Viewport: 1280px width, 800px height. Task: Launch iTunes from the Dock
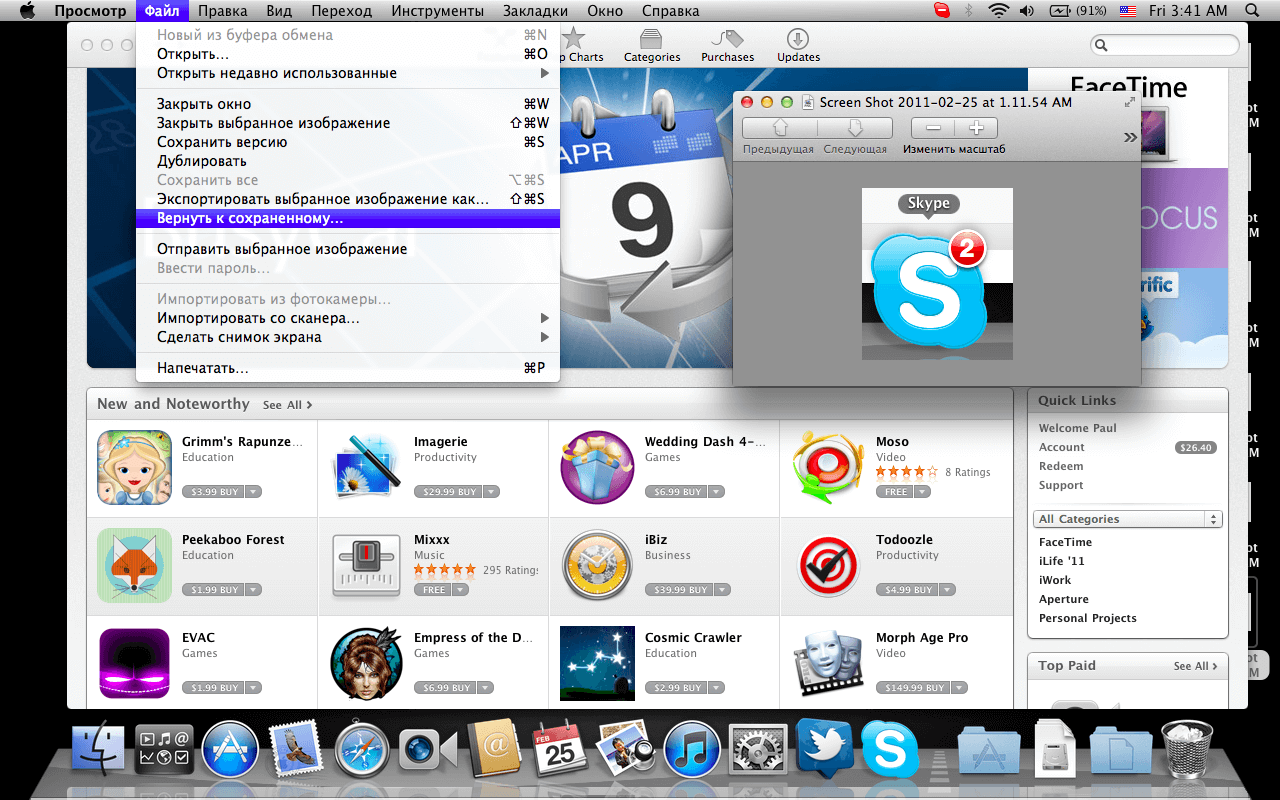pos(692,751)
